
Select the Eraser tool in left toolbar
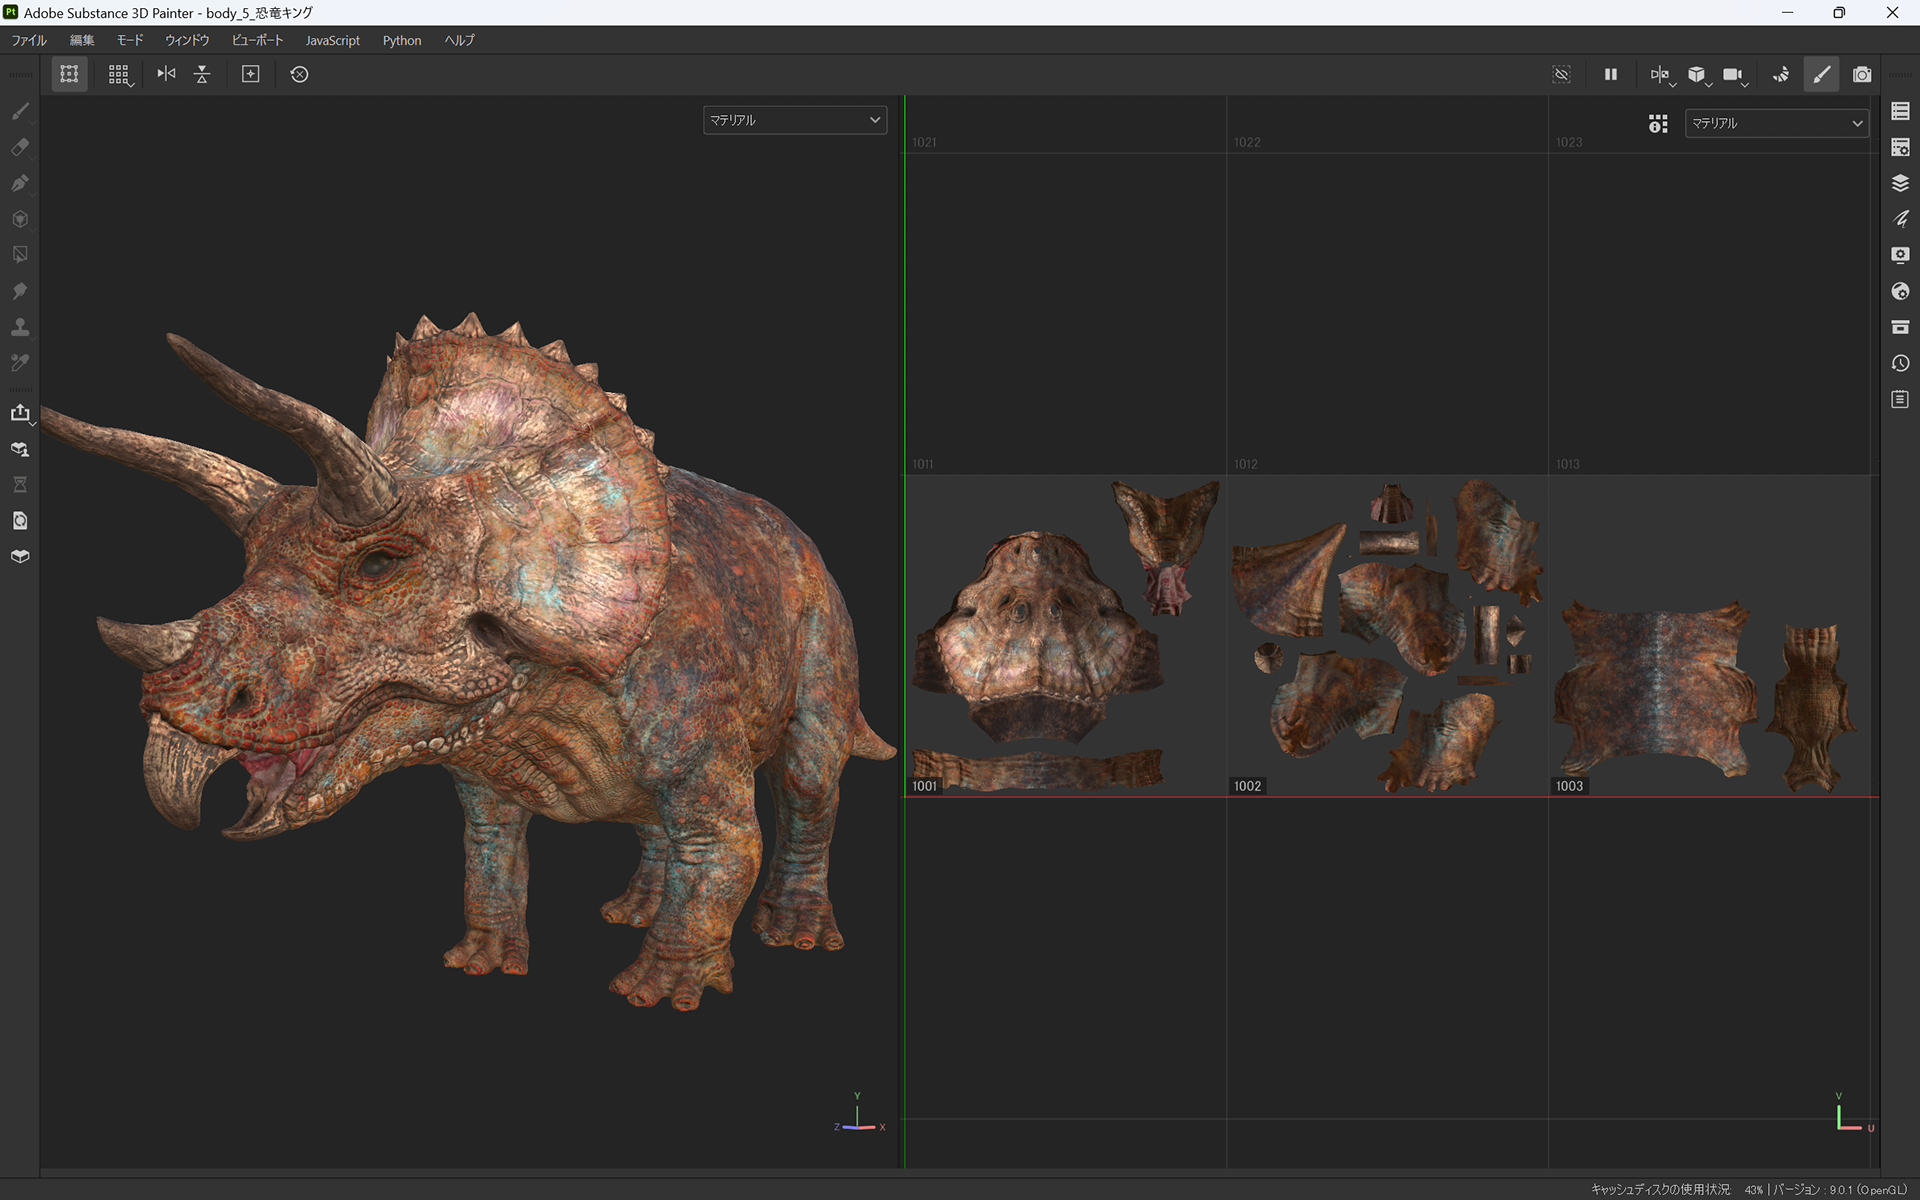pyautogui.click(x=20, y=147)
